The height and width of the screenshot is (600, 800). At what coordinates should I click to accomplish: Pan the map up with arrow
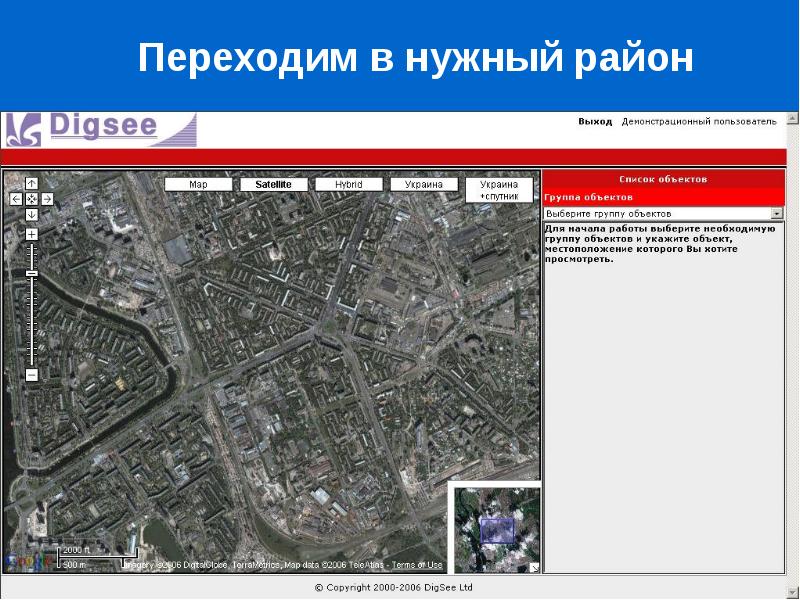(x=32, y=184)
